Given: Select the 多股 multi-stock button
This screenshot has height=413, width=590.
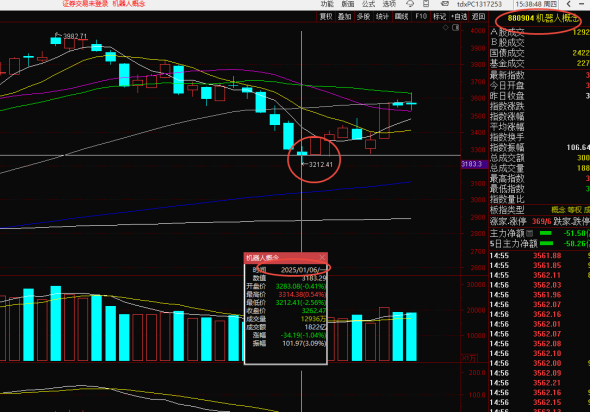Looking at the screenshot, I should (x=363, y=17).
